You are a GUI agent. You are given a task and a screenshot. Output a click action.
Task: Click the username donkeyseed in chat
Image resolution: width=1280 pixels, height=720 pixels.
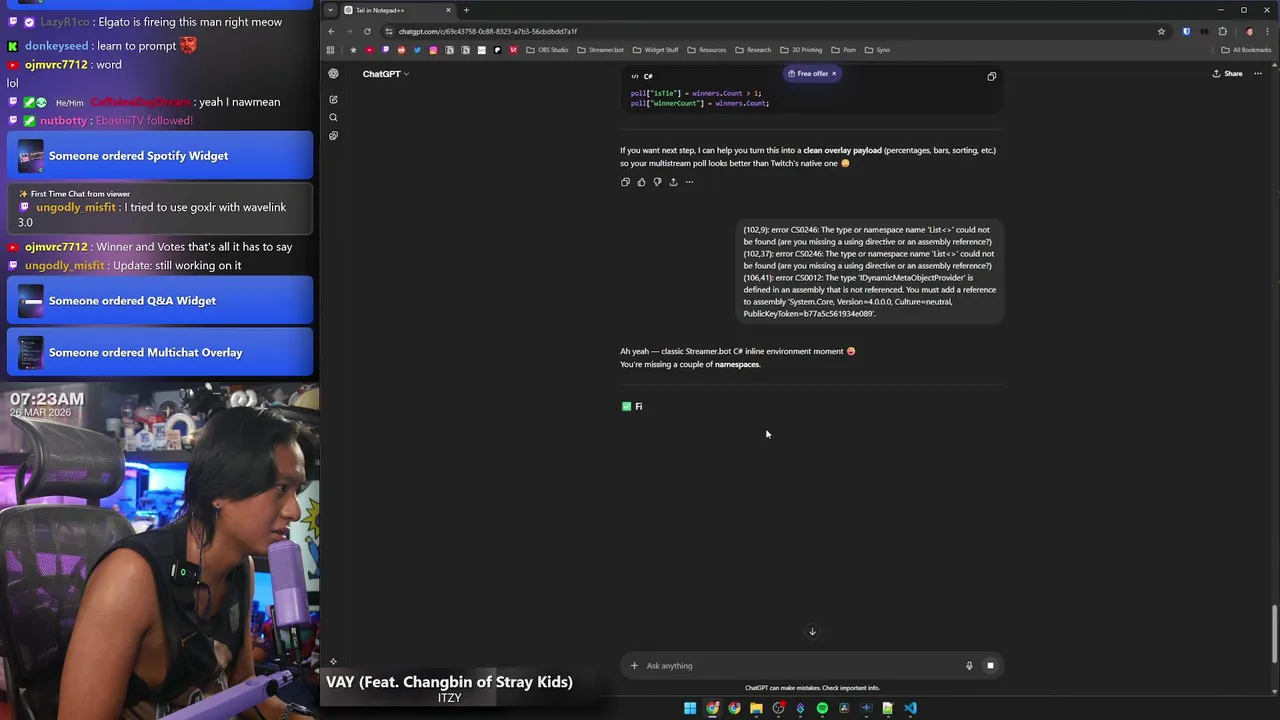[57, 46]
